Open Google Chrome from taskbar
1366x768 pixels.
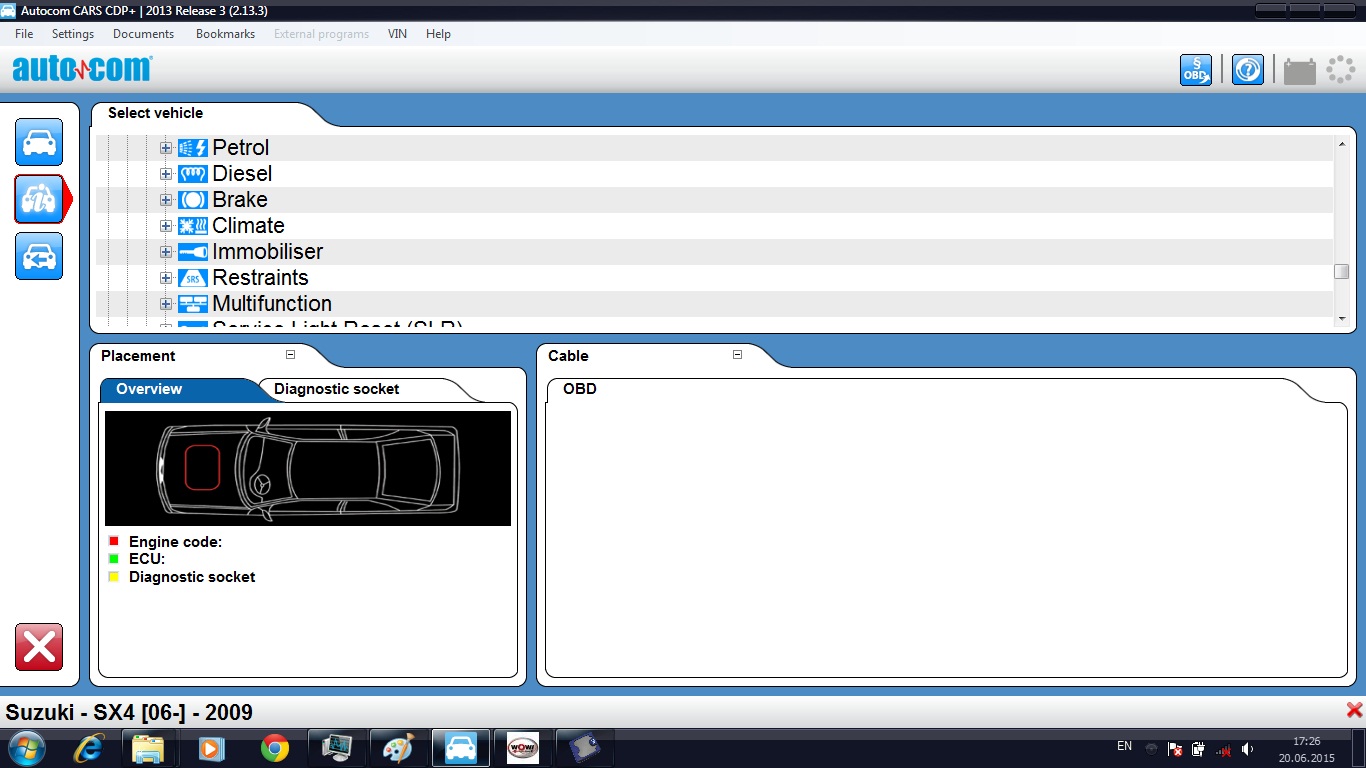[x=274, y=748]
